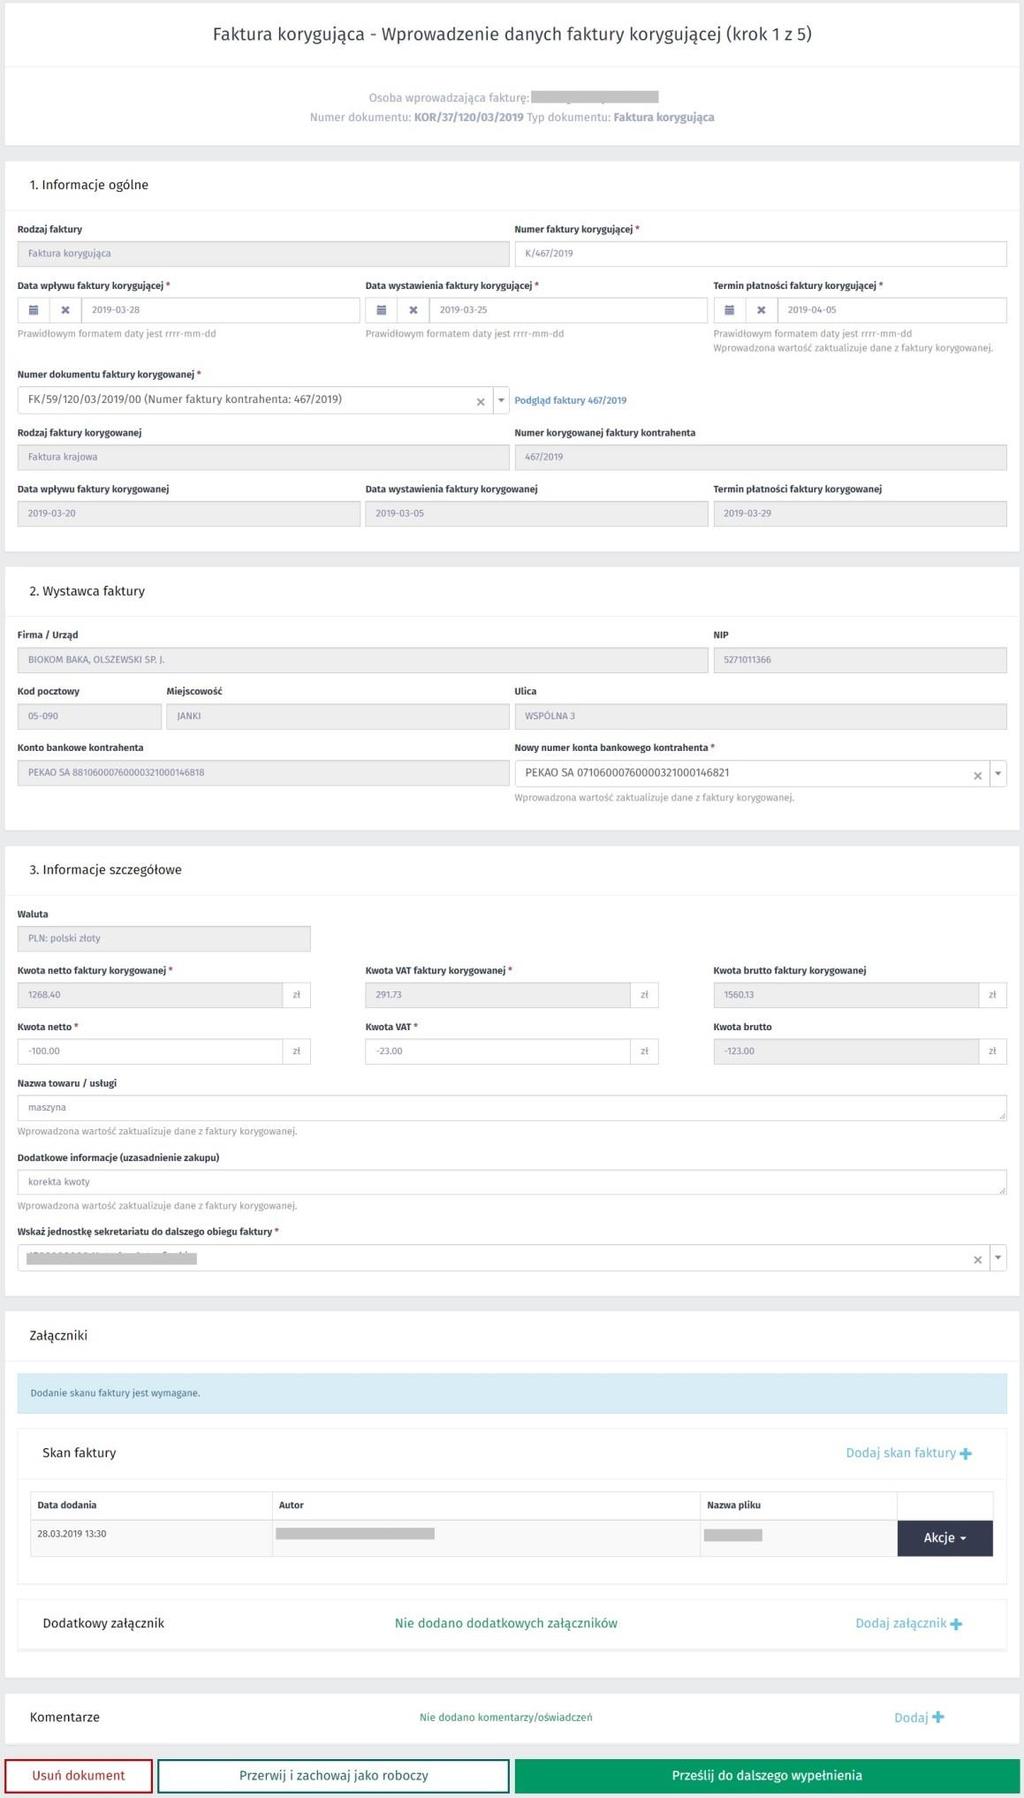1024x1798 pixels.
Task: Expand the Numer dokumentu faktury korygowanej dropdown
Action: [x=501, y=400]
